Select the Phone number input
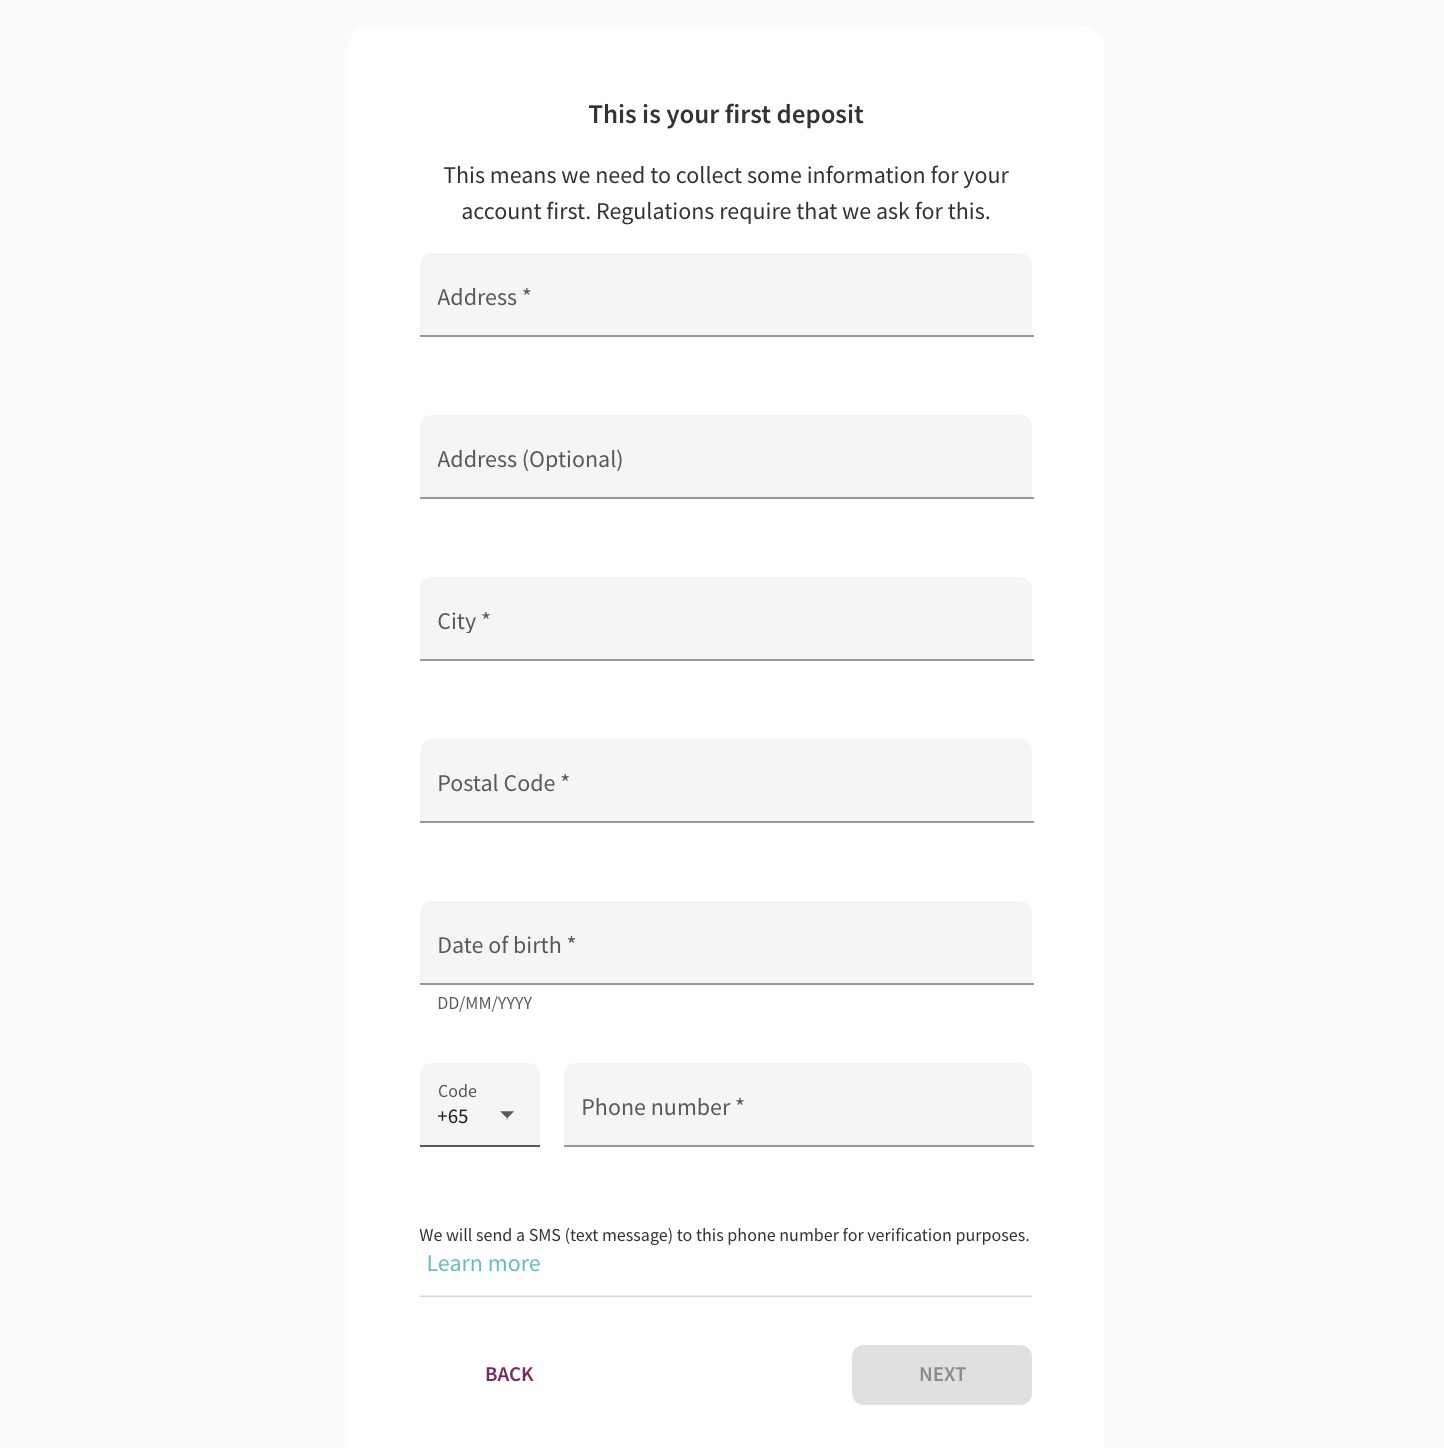1444x1448 pixels. coord(798,1105)
